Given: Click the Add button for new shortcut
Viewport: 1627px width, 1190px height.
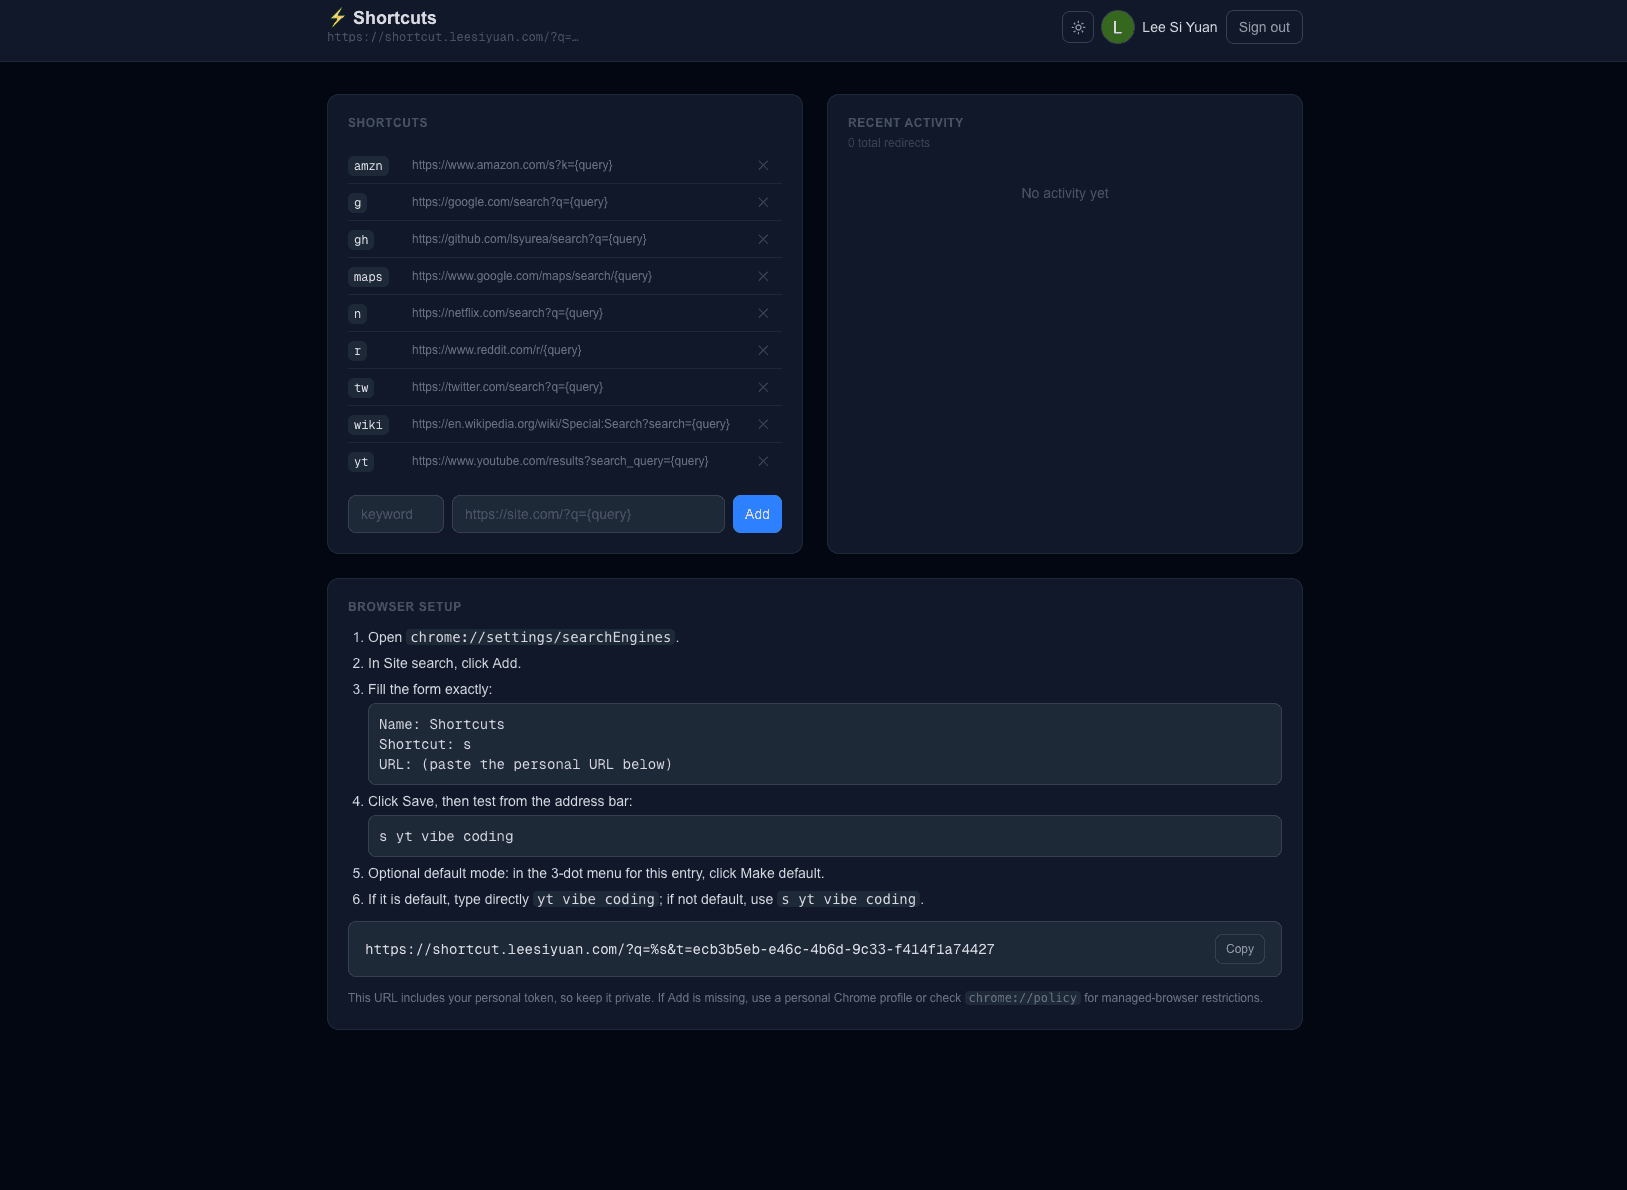Looking at the screenshot, I should (757, 513).
